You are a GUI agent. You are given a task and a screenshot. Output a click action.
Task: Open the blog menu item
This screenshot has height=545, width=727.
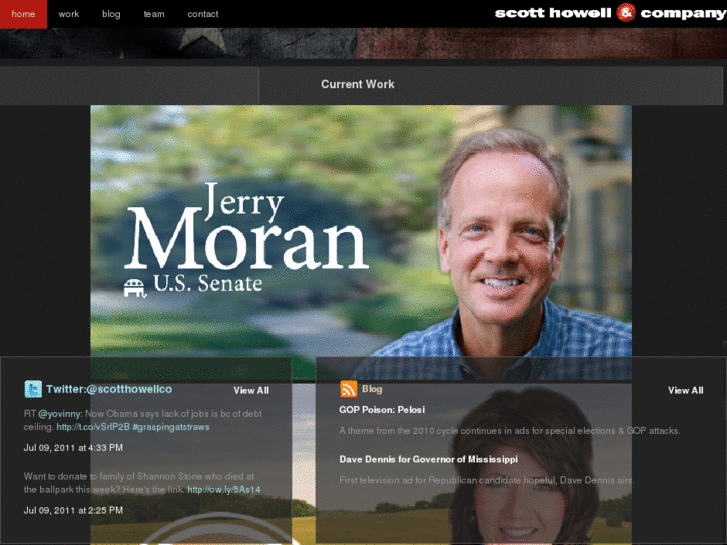pyautogui.click(x=111, y=14)
